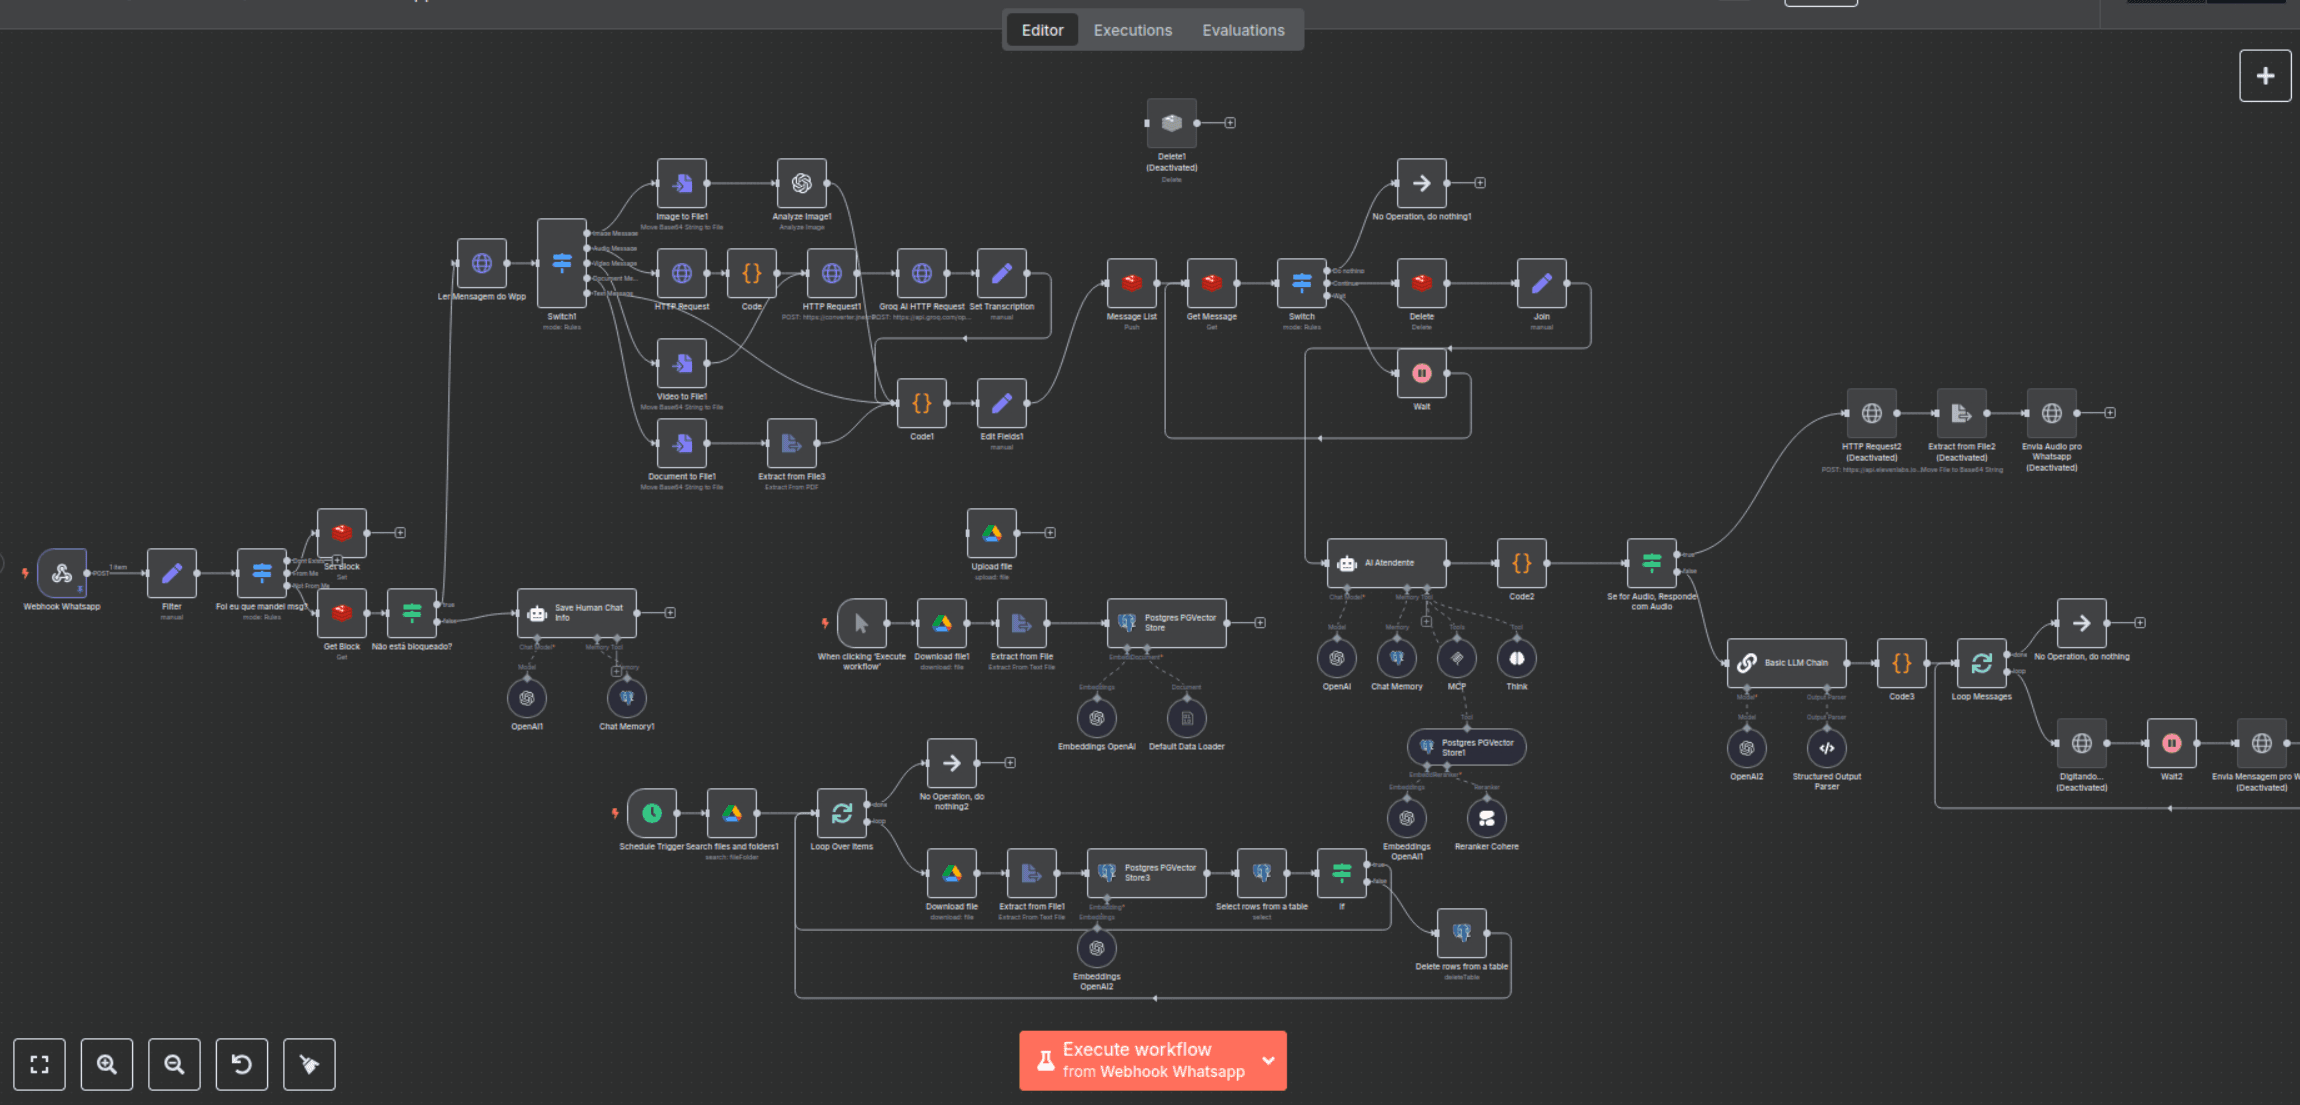The height and width of the screenshot is (1105, 2300).
Task: Tidy up the workflow nodes
Action: (309, 1064)
